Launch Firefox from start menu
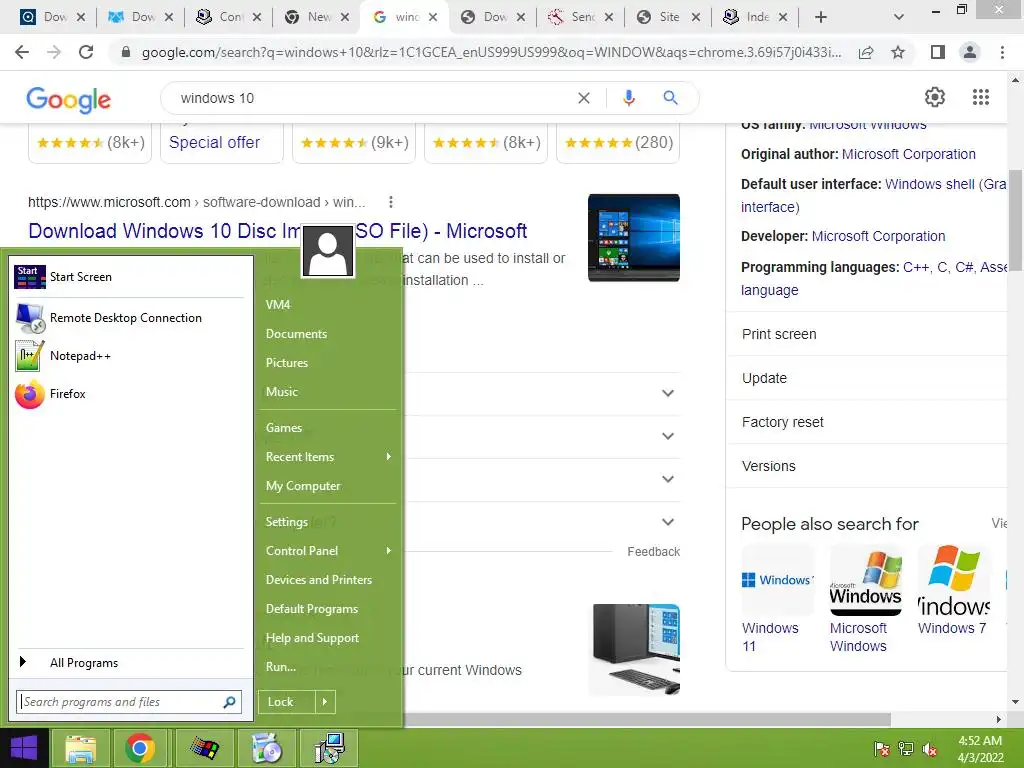 (x=129, y=394)
